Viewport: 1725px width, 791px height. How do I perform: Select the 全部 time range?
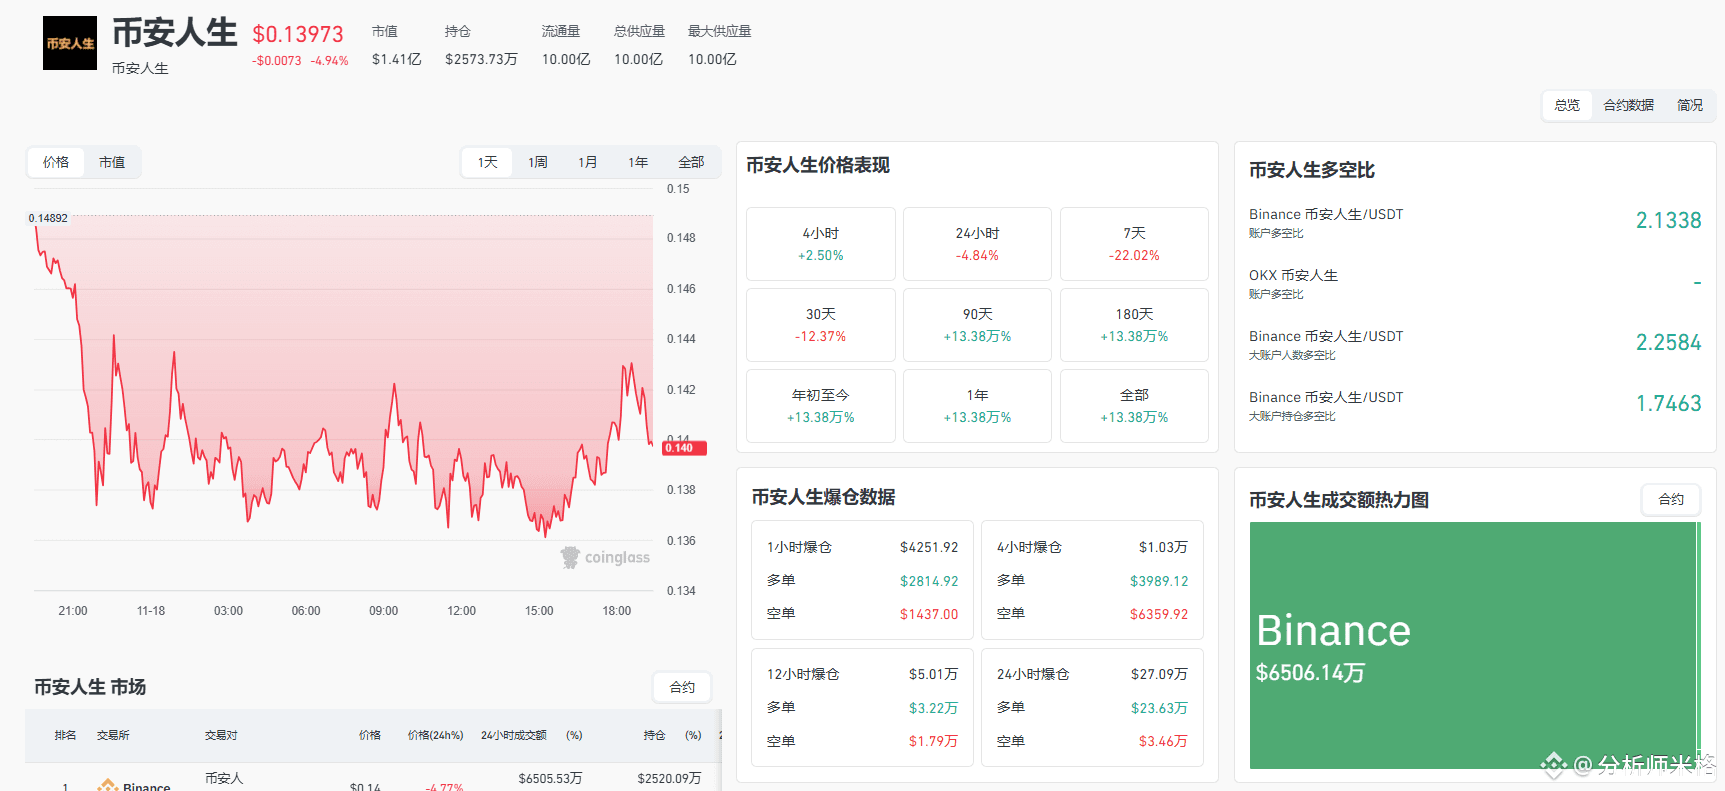point(691,162)
